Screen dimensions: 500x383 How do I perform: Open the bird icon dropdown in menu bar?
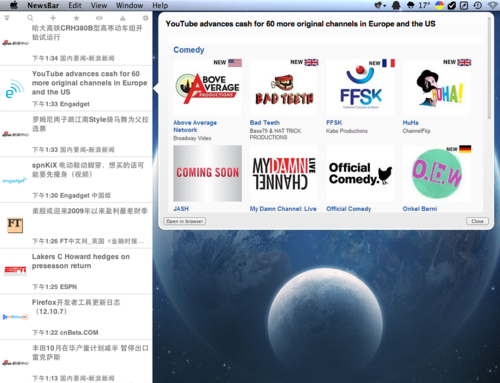tap(380, 5)
